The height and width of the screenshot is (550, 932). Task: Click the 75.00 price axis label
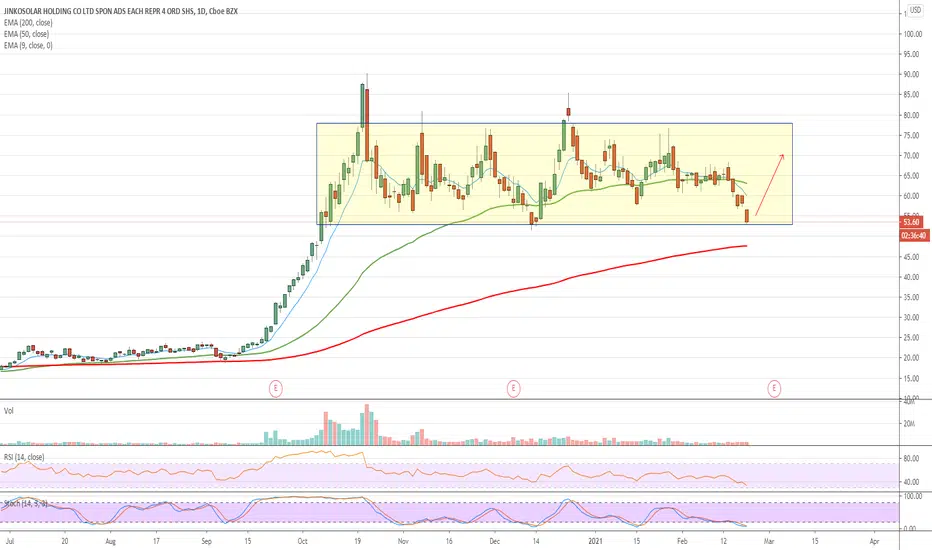pos(911,136)
